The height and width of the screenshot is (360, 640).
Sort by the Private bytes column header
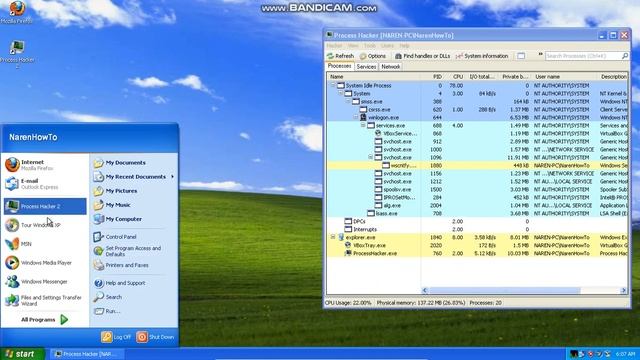[x=514, y=77]
